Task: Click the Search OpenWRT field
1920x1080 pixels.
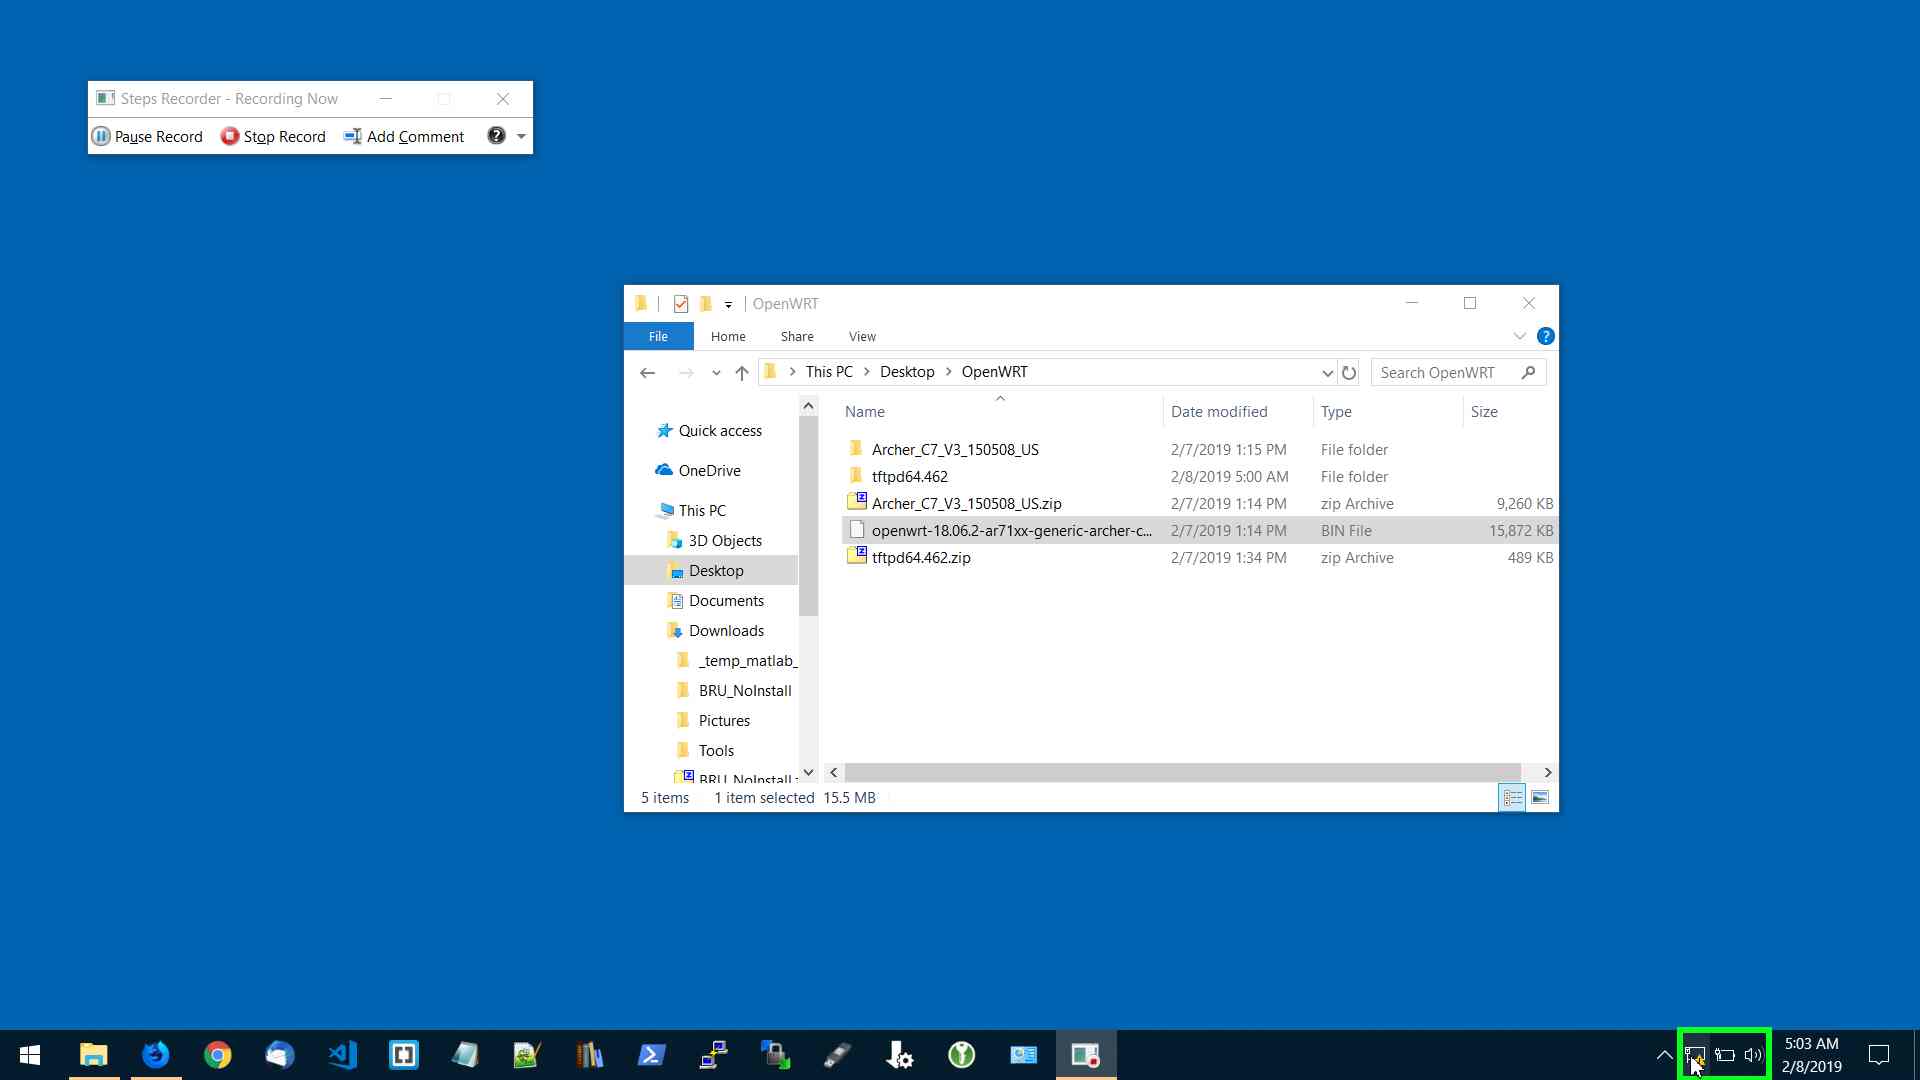Action: tap(1445, 373)
